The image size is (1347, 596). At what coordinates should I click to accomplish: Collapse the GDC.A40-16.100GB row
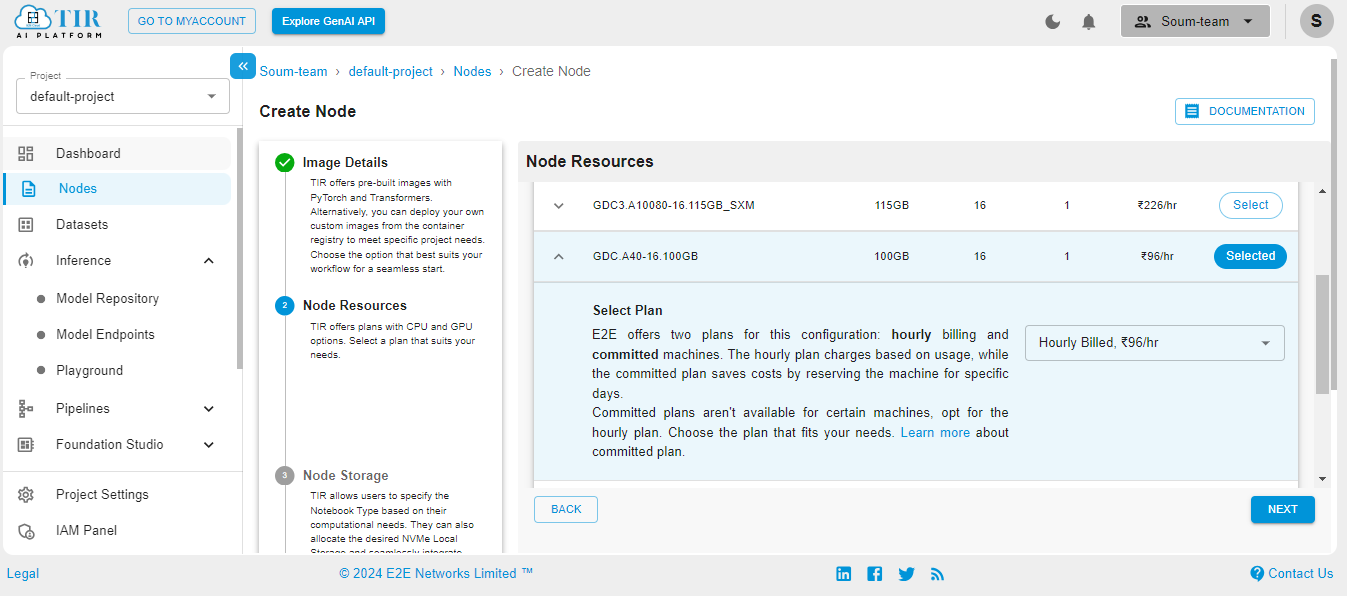[559, 257]
